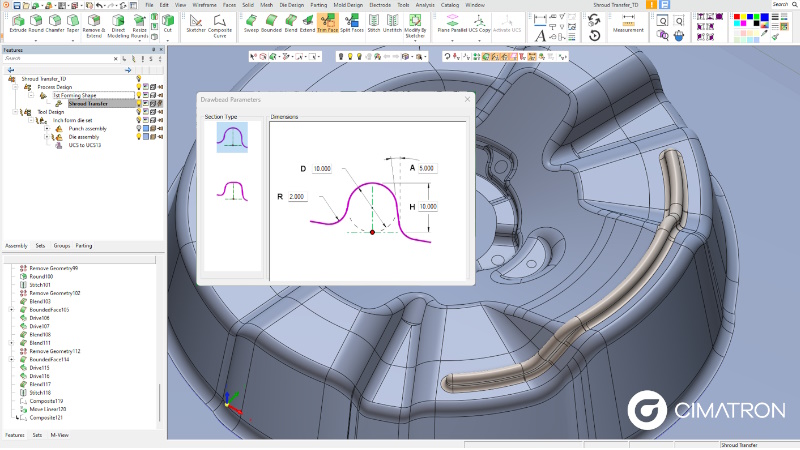Select the Extend face tool
The image size is (800, 450).
pyautogui.click(x=307, y=23)
